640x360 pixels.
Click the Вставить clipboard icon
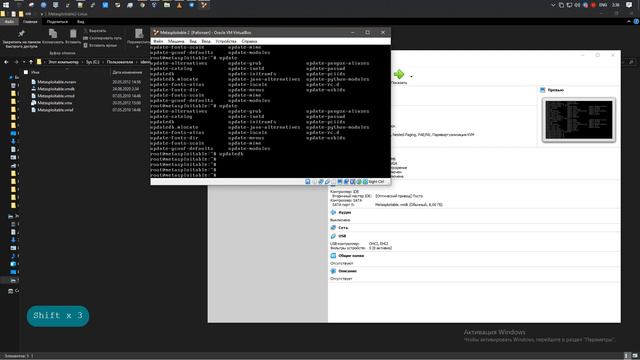pyautogui.click(x=73, y=33)
